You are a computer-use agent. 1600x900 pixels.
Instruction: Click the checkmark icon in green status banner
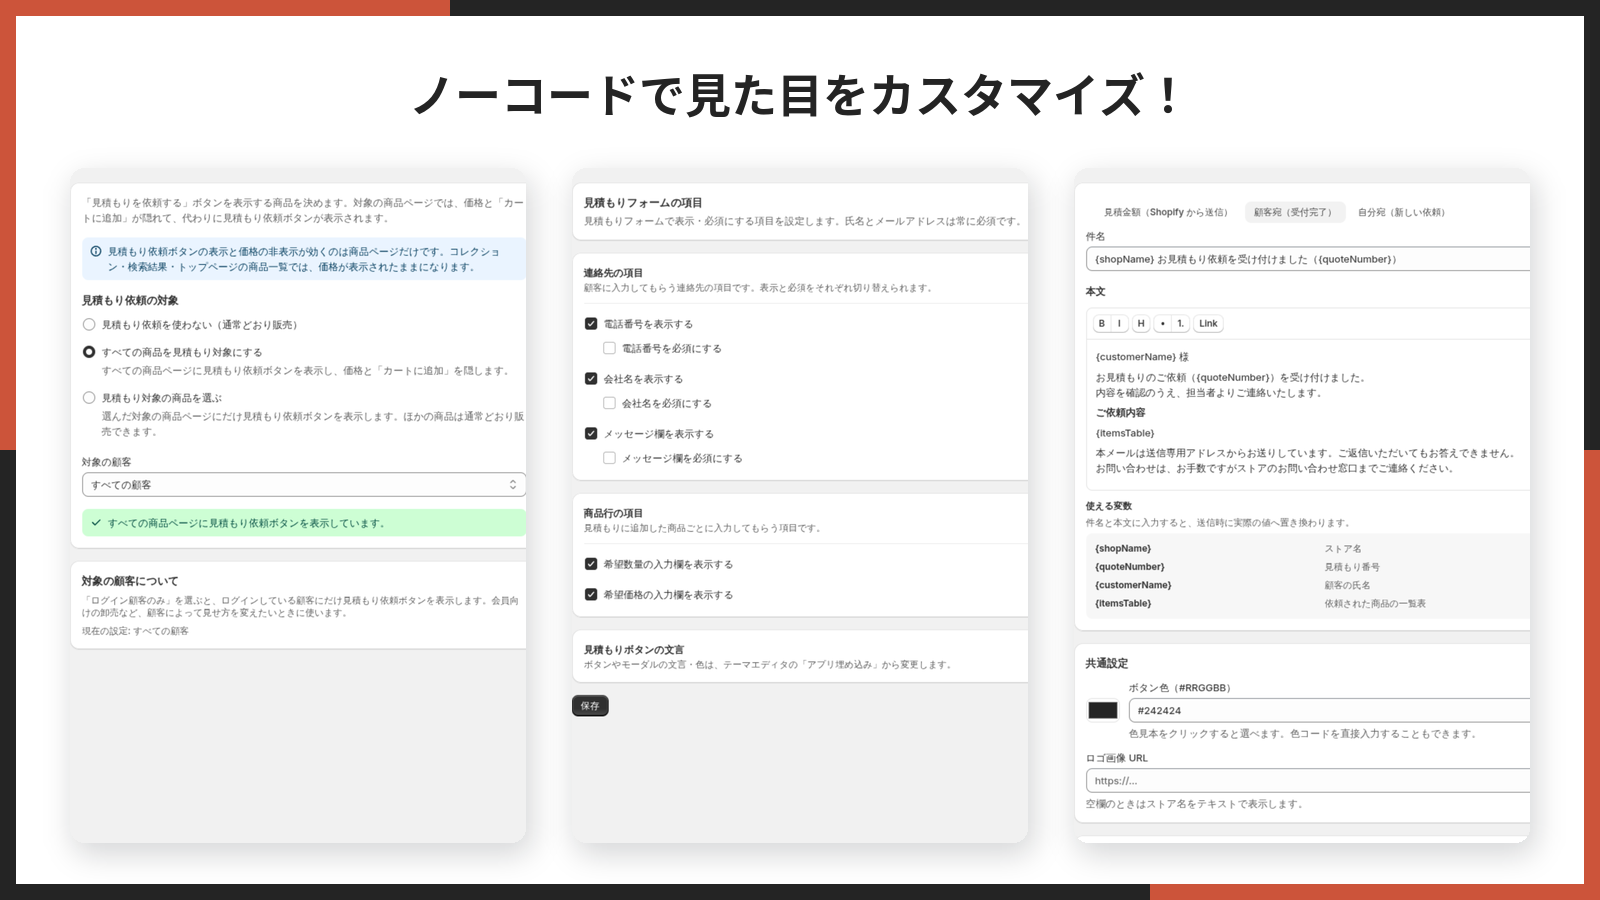pyautogui.click(x=96, y=523)
